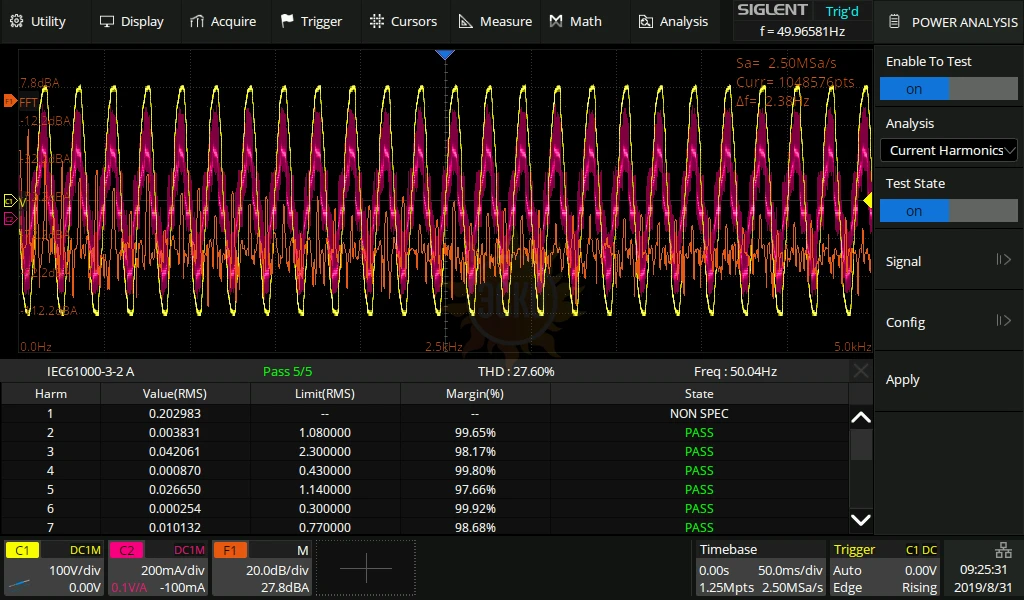Close the harmonics results table
This screenshot has height=600, width=1024.
tap(861, 371)
